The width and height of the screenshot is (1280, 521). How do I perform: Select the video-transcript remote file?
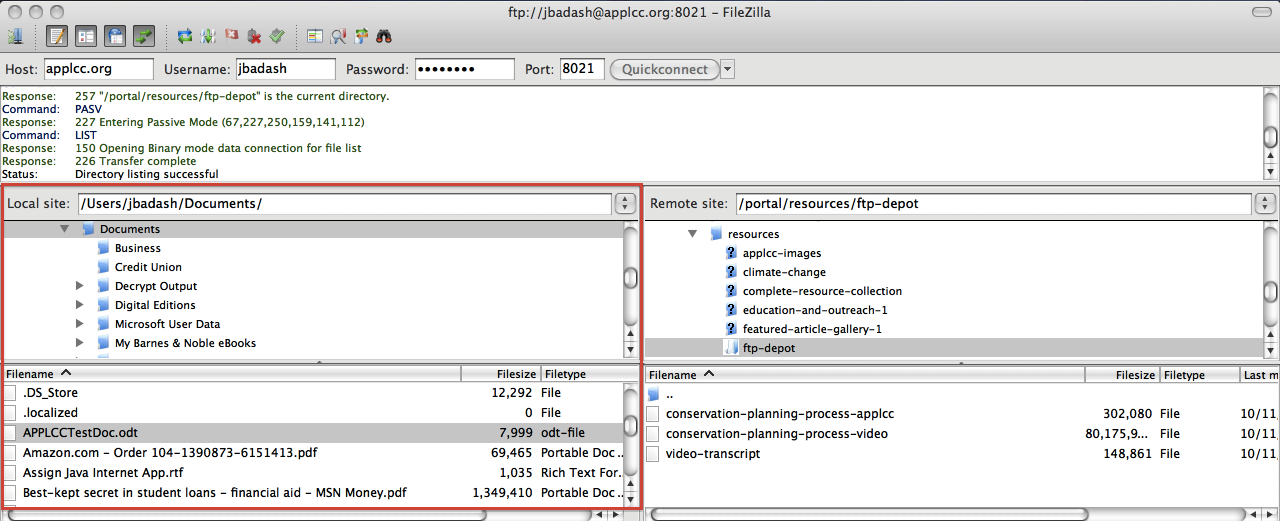(x=713, y=454)
